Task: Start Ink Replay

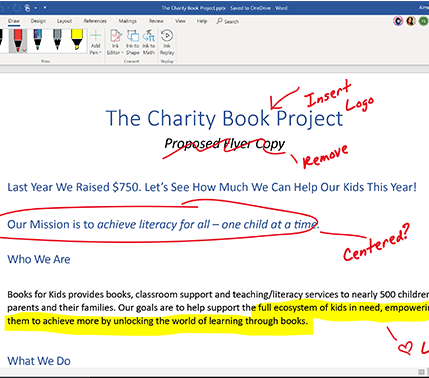Action: point(167,42)
